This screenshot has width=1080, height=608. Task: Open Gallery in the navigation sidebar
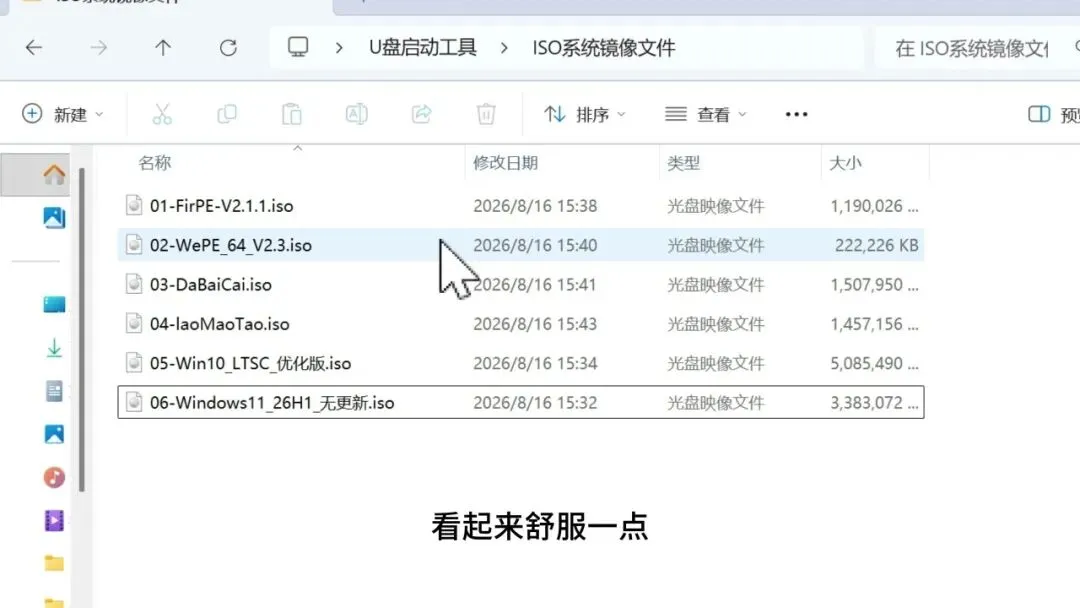click(54, 218)
